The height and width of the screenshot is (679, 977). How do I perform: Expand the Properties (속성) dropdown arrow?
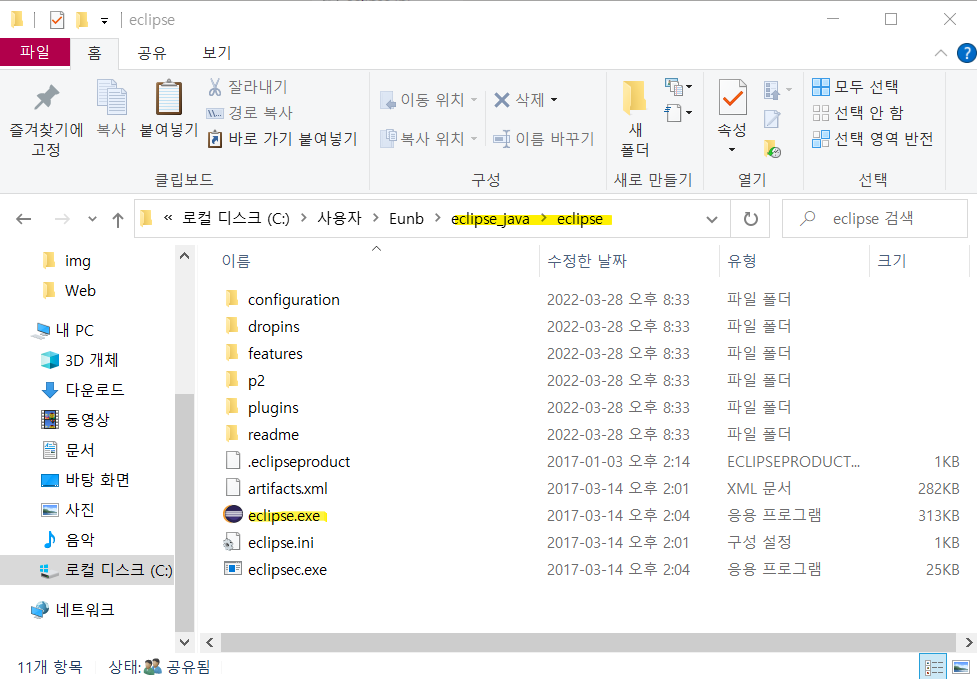732,150
